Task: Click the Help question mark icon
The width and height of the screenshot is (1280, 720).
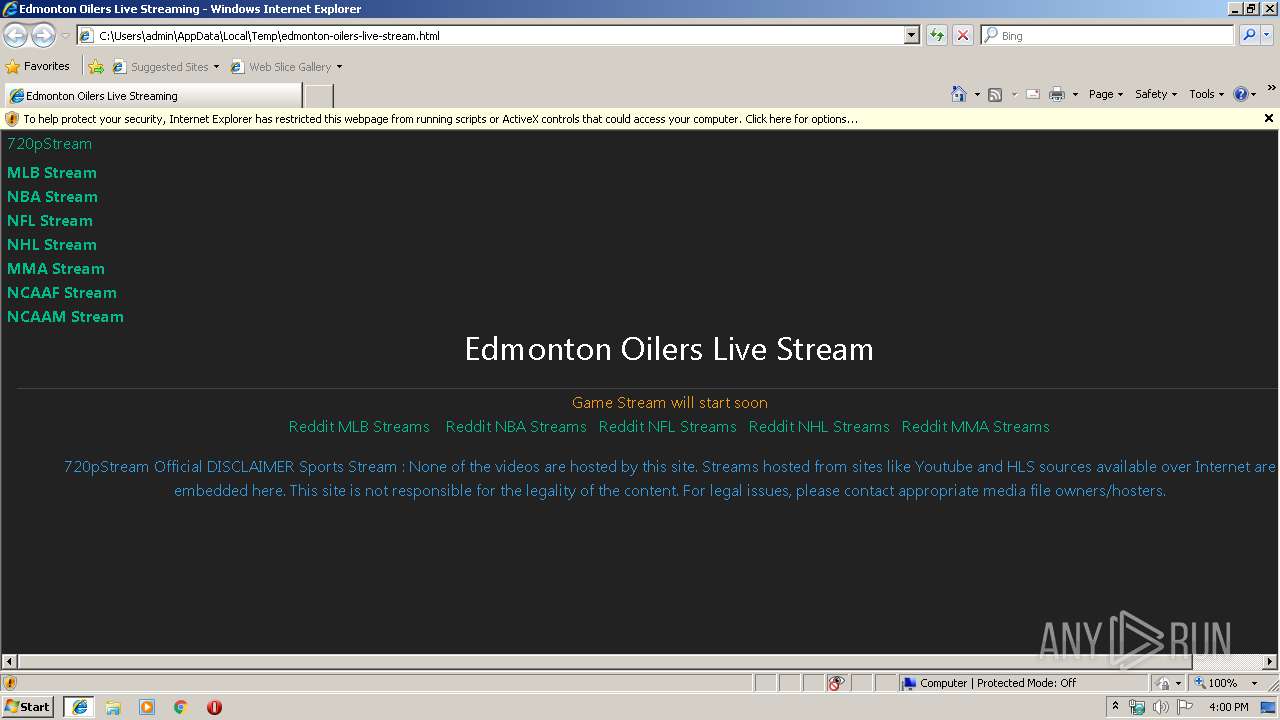Action: pyautogui.click(x=1241, y=94)
